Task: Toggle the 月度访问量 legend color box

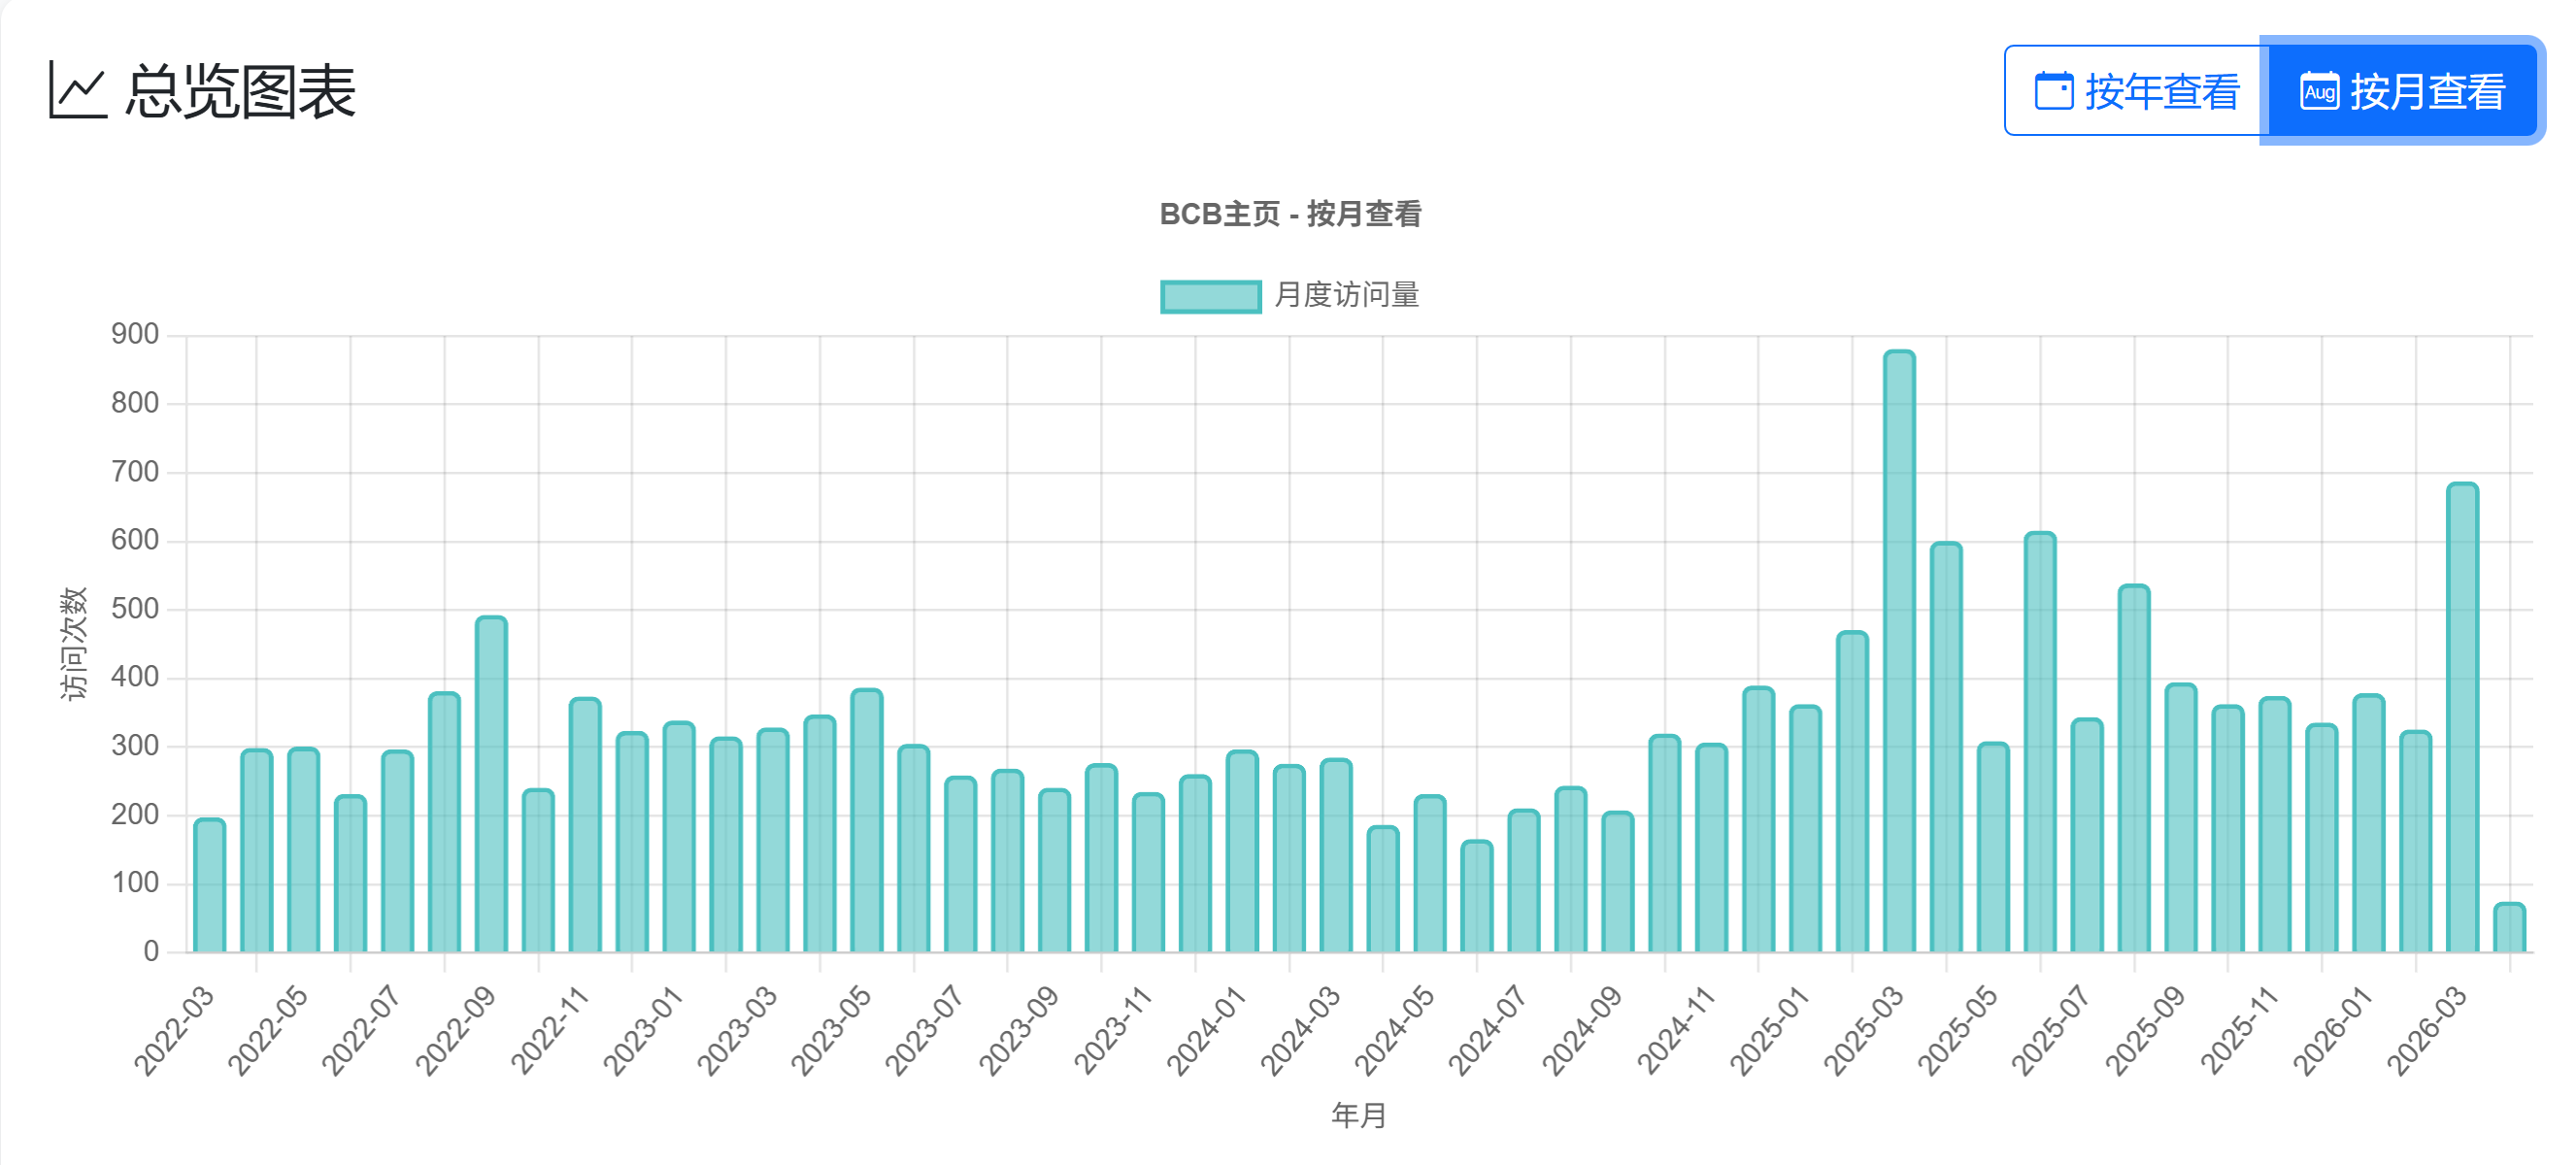Action: point(1210,296)
